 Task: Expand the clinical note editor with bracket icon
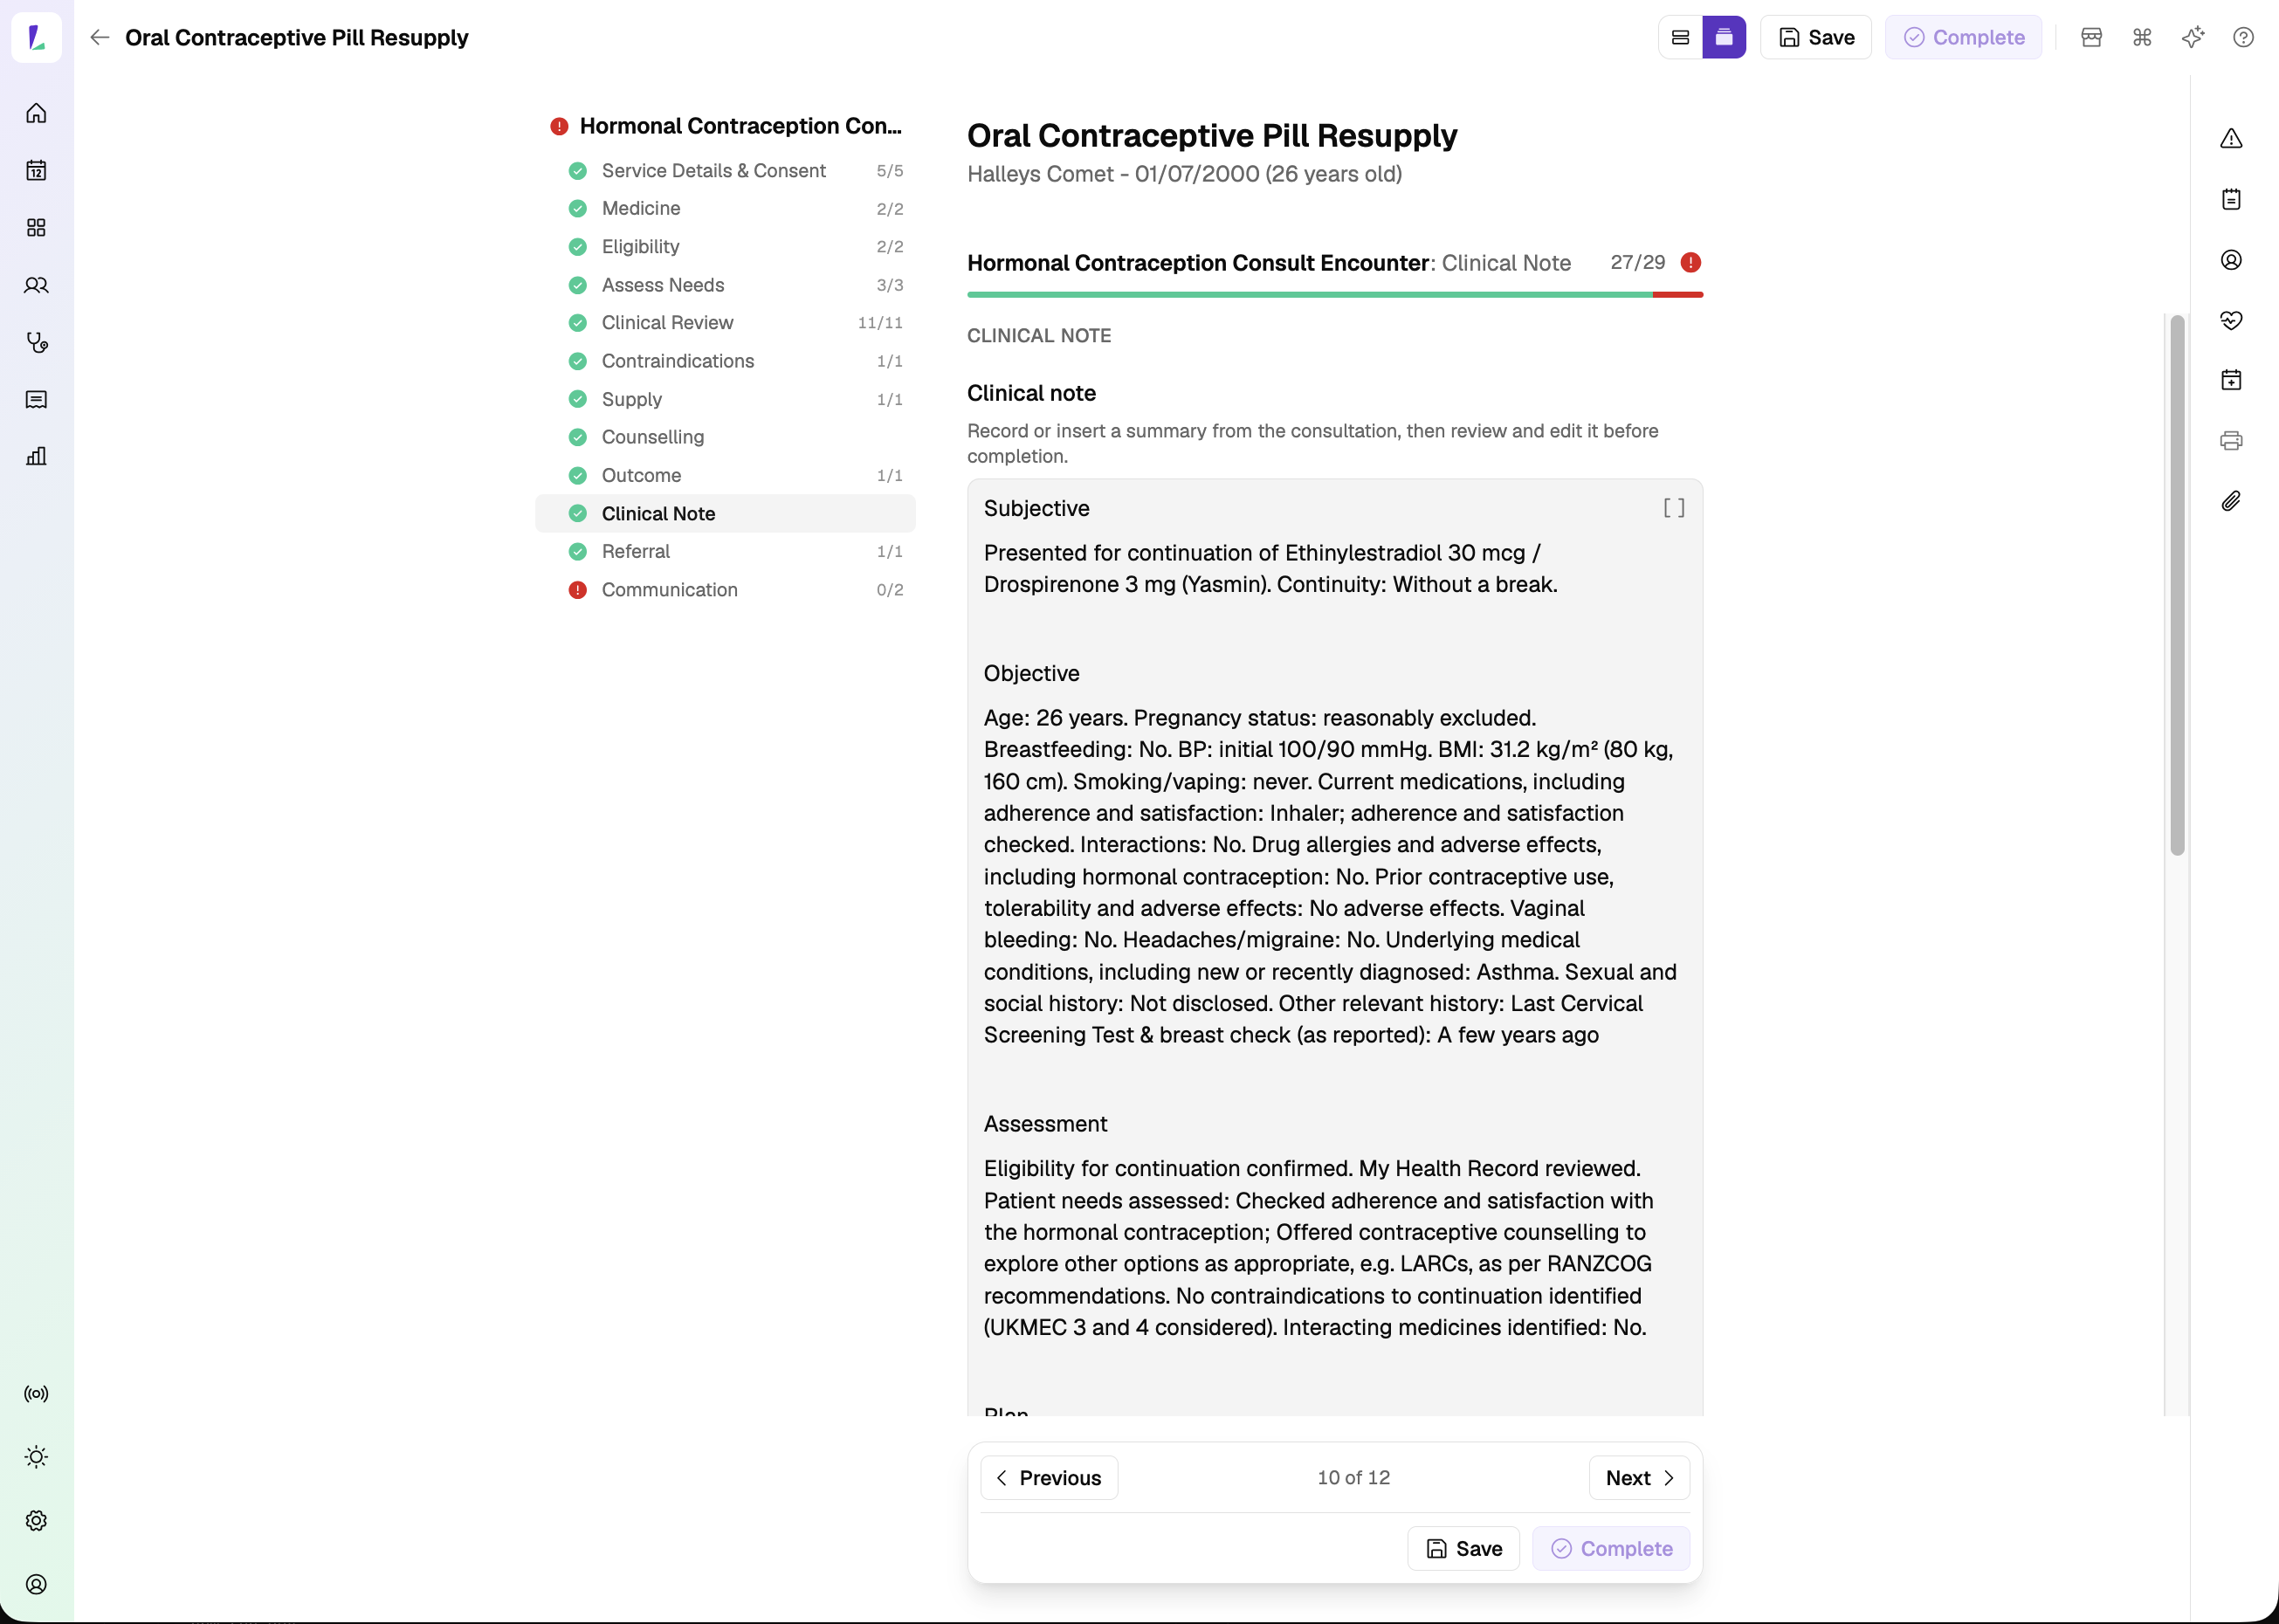1674,508
